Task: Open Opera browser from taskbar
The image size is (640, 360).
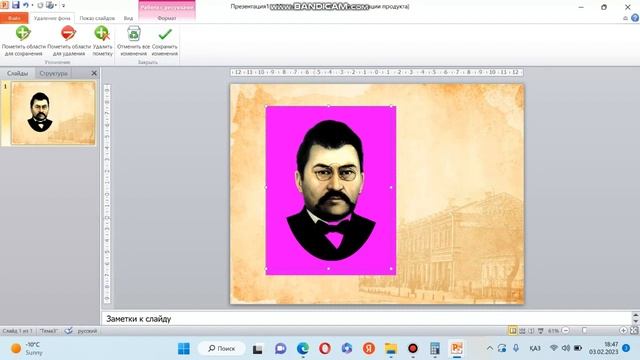Action: click(325, 349)
